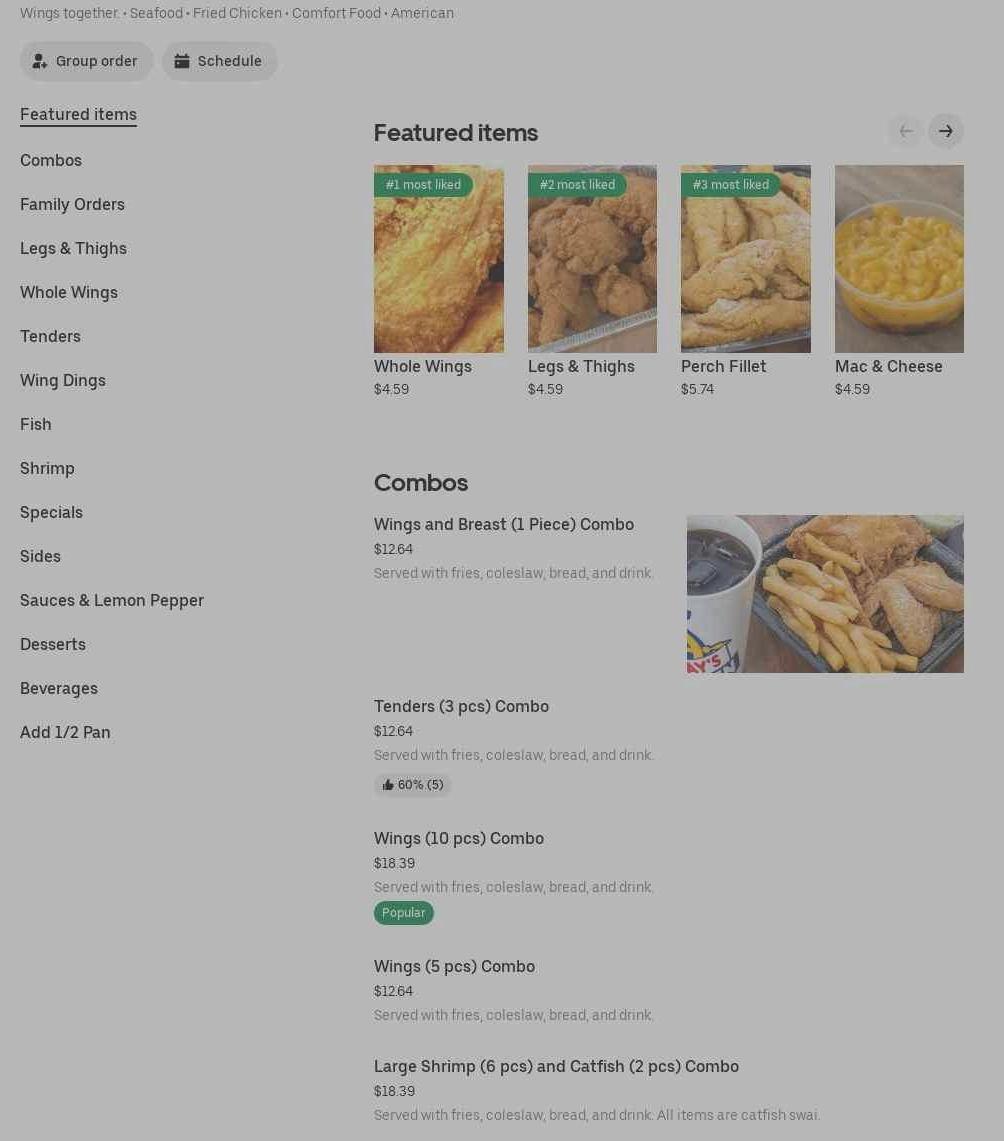The height and width of the screenshot is (1141, 1004).
Task: Click the Group order person icon
Action: point(40,61)
